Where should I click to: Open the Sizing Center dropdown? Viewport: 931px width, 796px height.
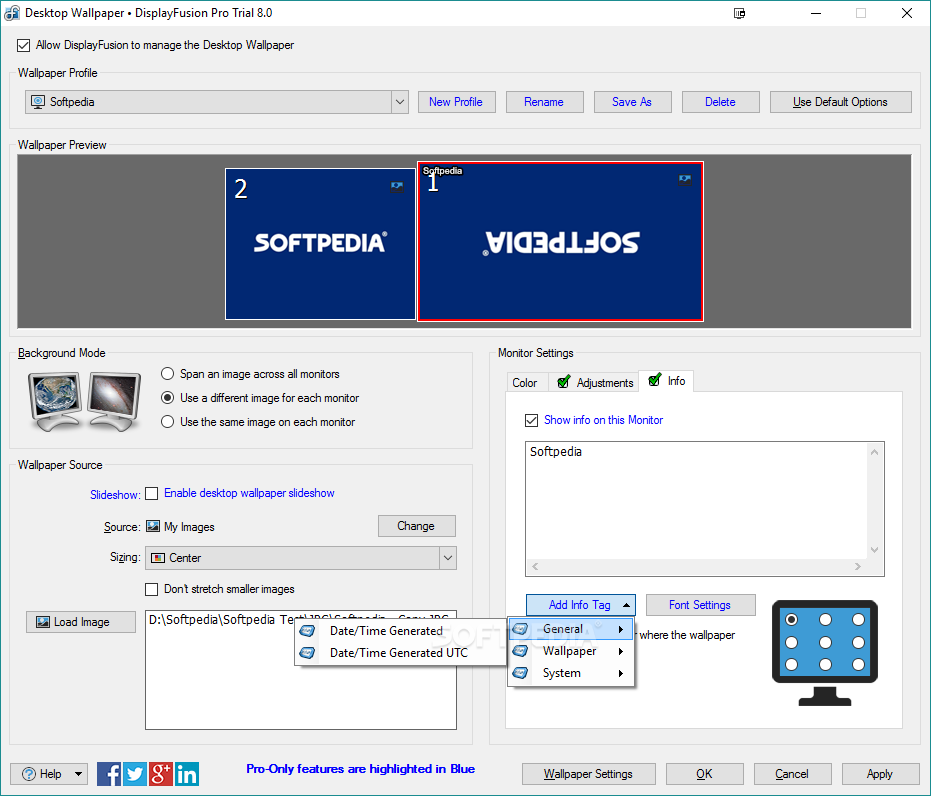[x=301, y=558]
